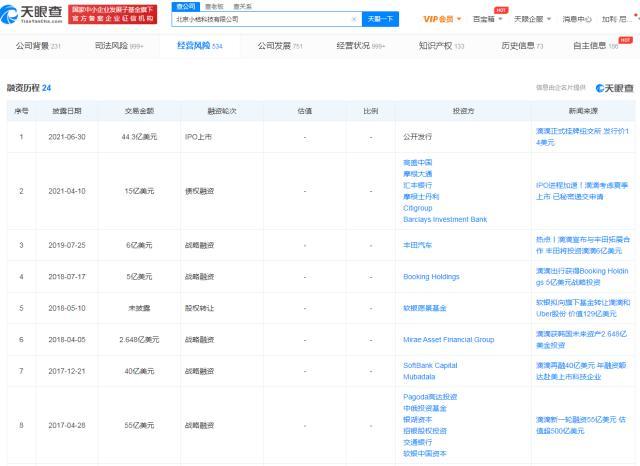Open investor link 丰田汽车
This screenshot has width=640, height=466.
coord(418,245)
